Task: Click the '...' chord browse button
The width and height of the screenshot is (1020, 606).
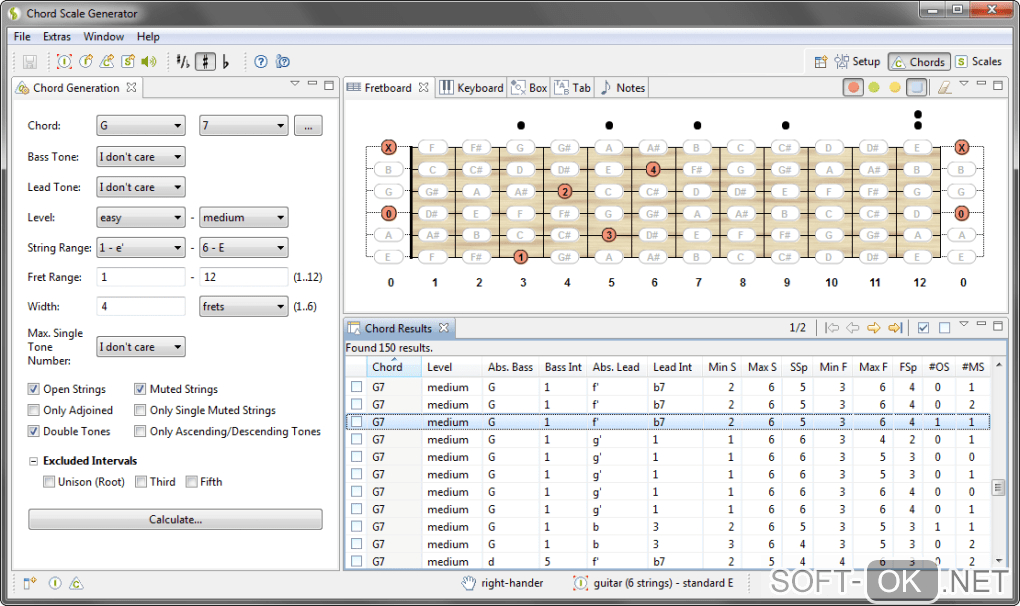Action: pos(308,125)
